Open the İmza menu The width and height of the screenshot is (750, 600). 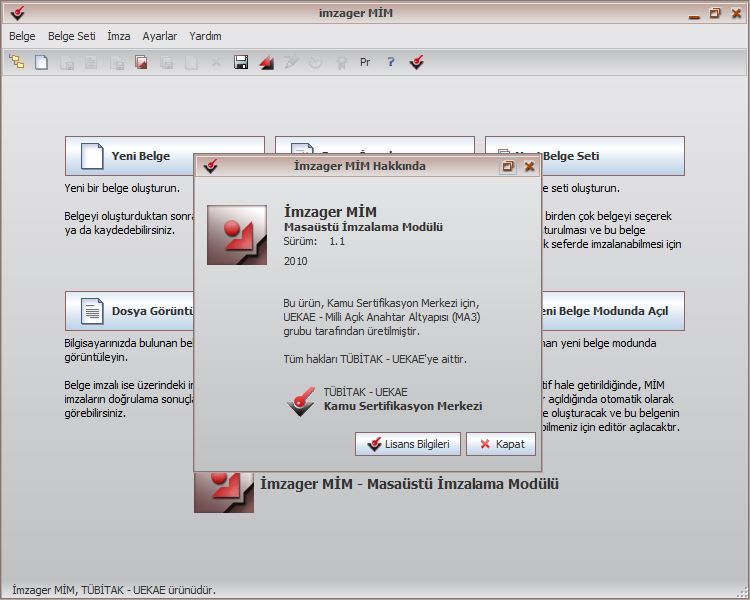click(119, 36)
